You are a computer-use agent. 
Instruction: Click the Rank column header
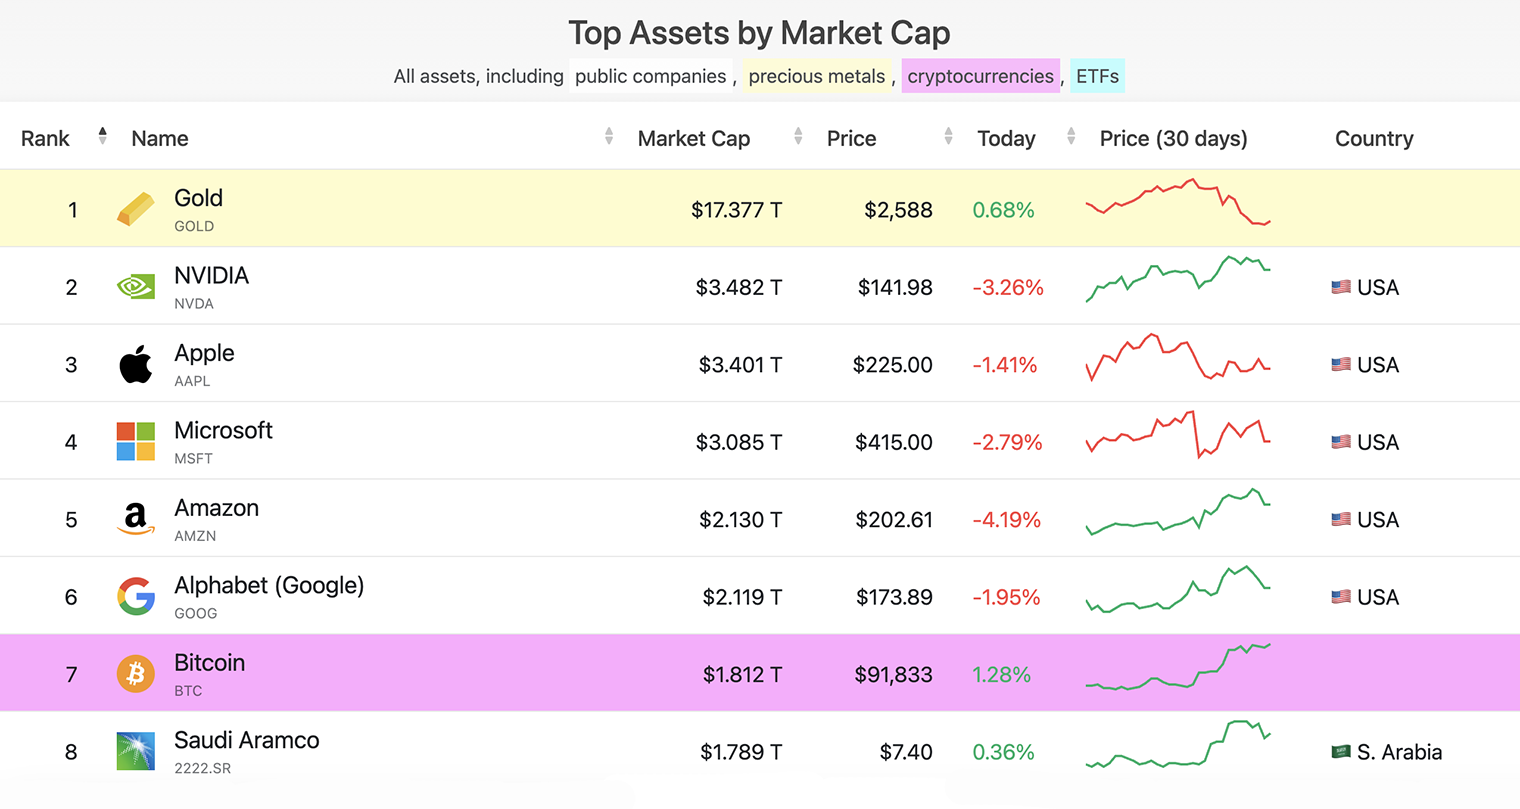(45, 138)
